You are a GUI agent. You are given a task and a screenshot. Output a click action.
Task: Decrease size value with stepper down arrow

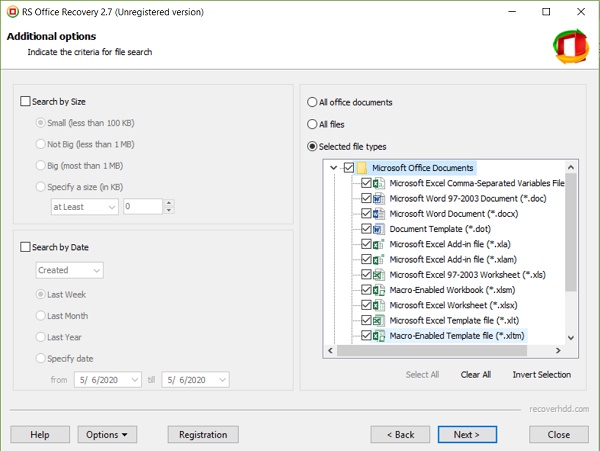click(x=169, y=210)
